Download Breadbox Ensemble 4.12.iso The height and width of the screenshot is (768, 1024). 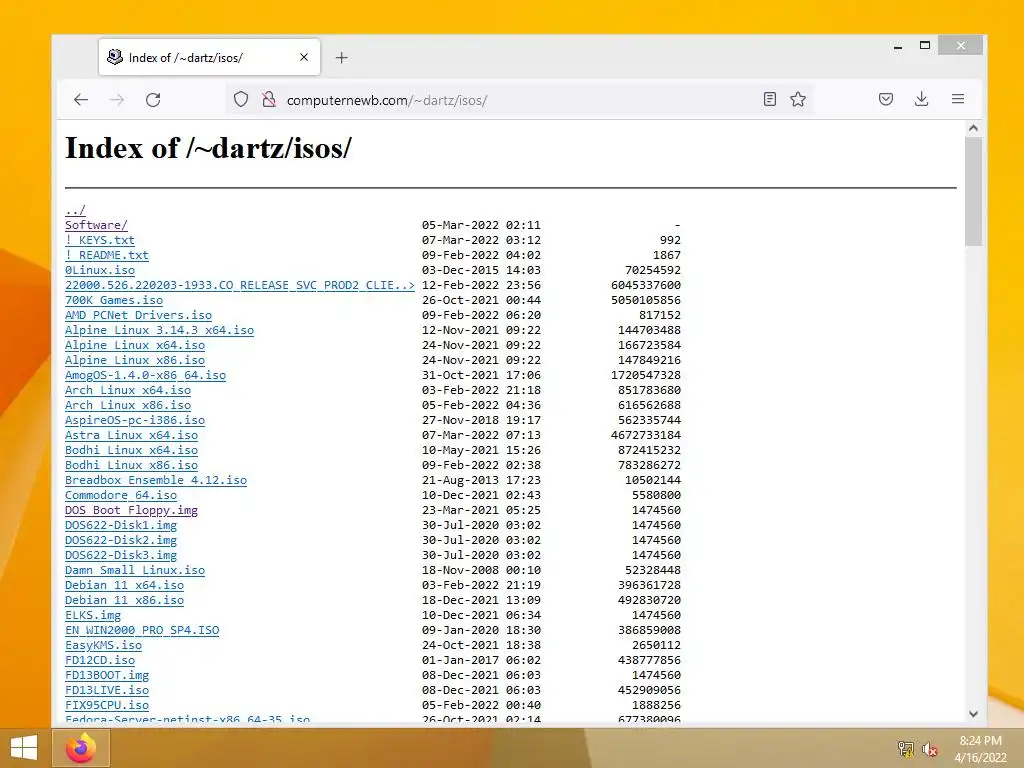pos(155,481)
